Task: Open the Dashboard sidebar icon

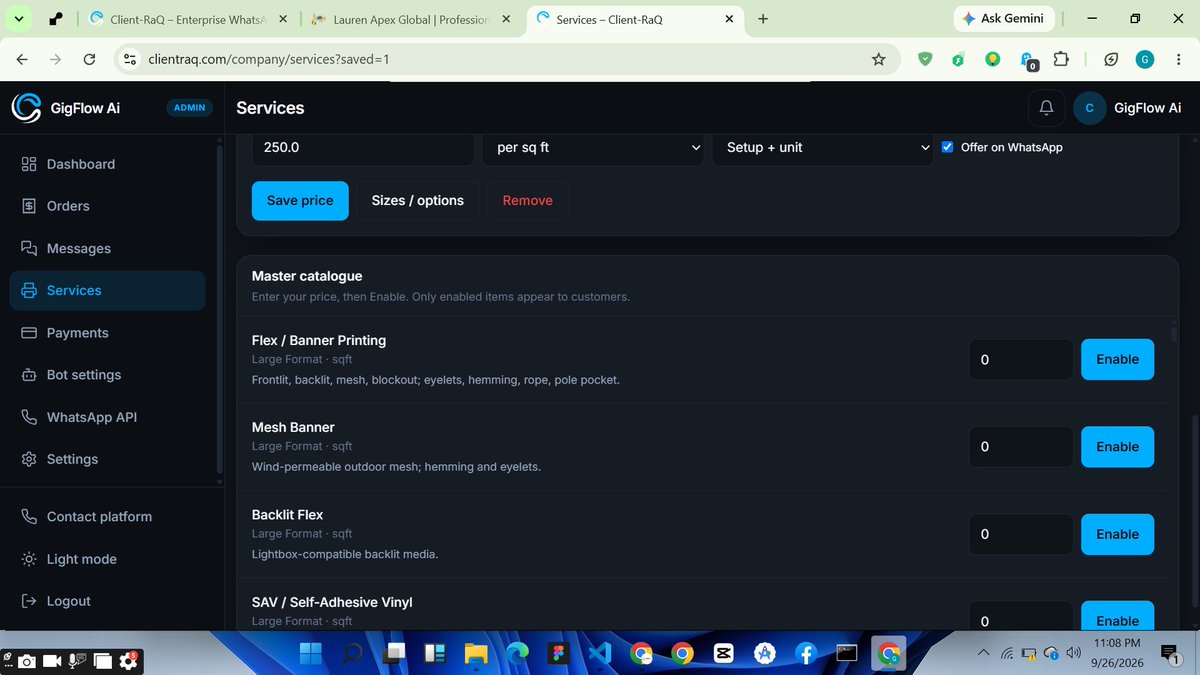Action: (x=29, y=164)
